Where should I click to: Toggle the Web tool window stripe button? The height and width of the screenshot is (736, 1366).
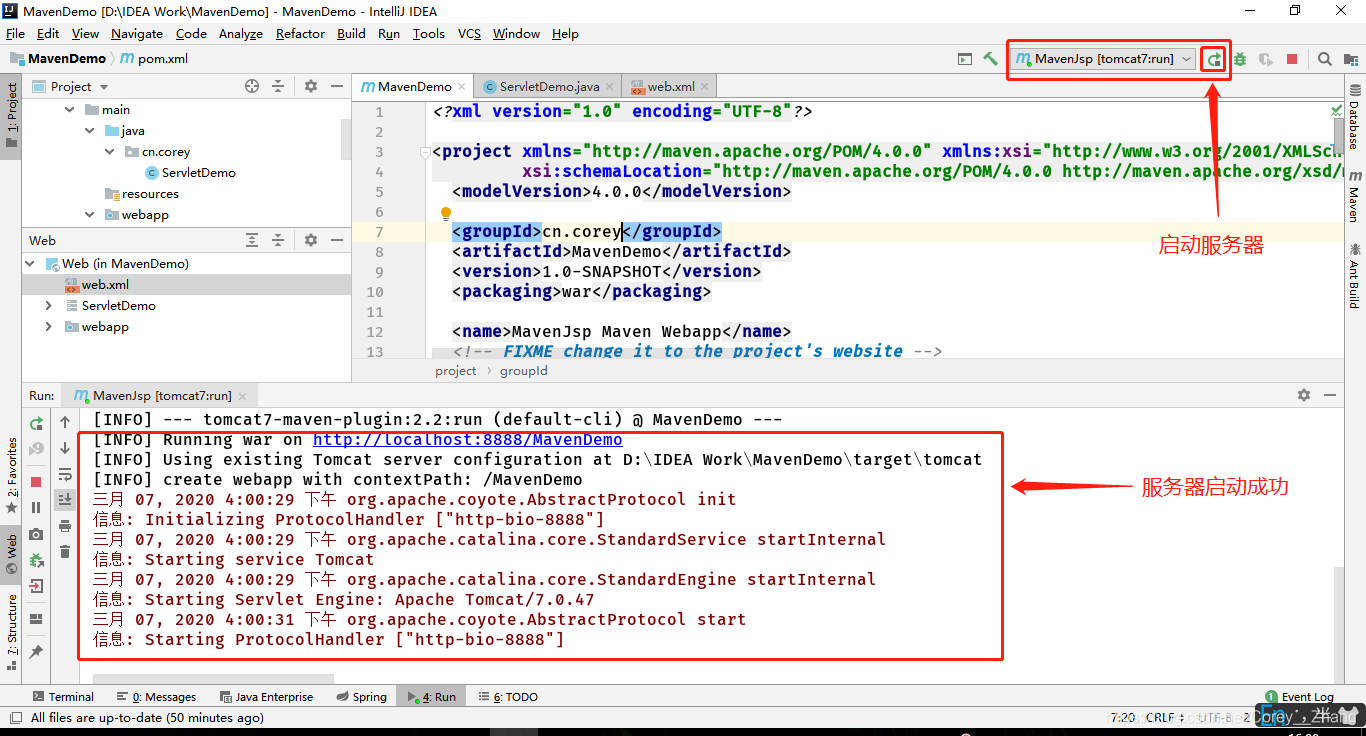coord(11,553)
